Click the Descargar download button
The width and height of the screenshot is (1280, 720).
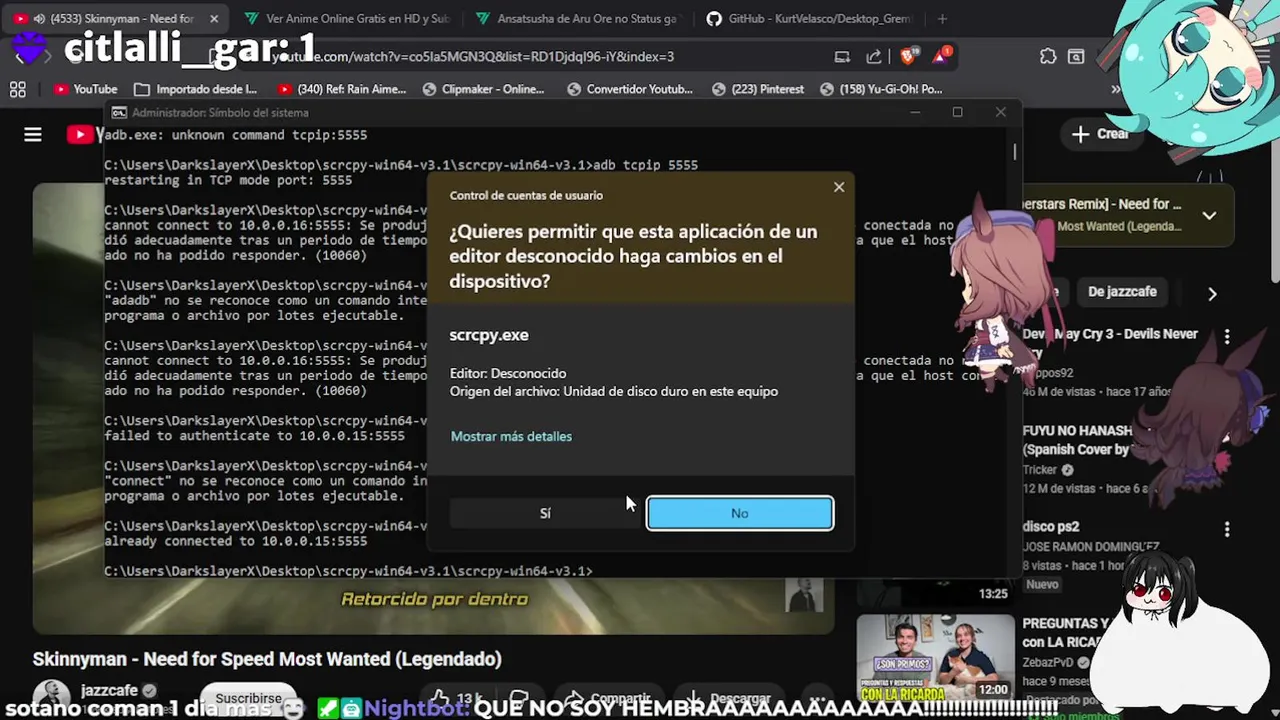[729, 699]
